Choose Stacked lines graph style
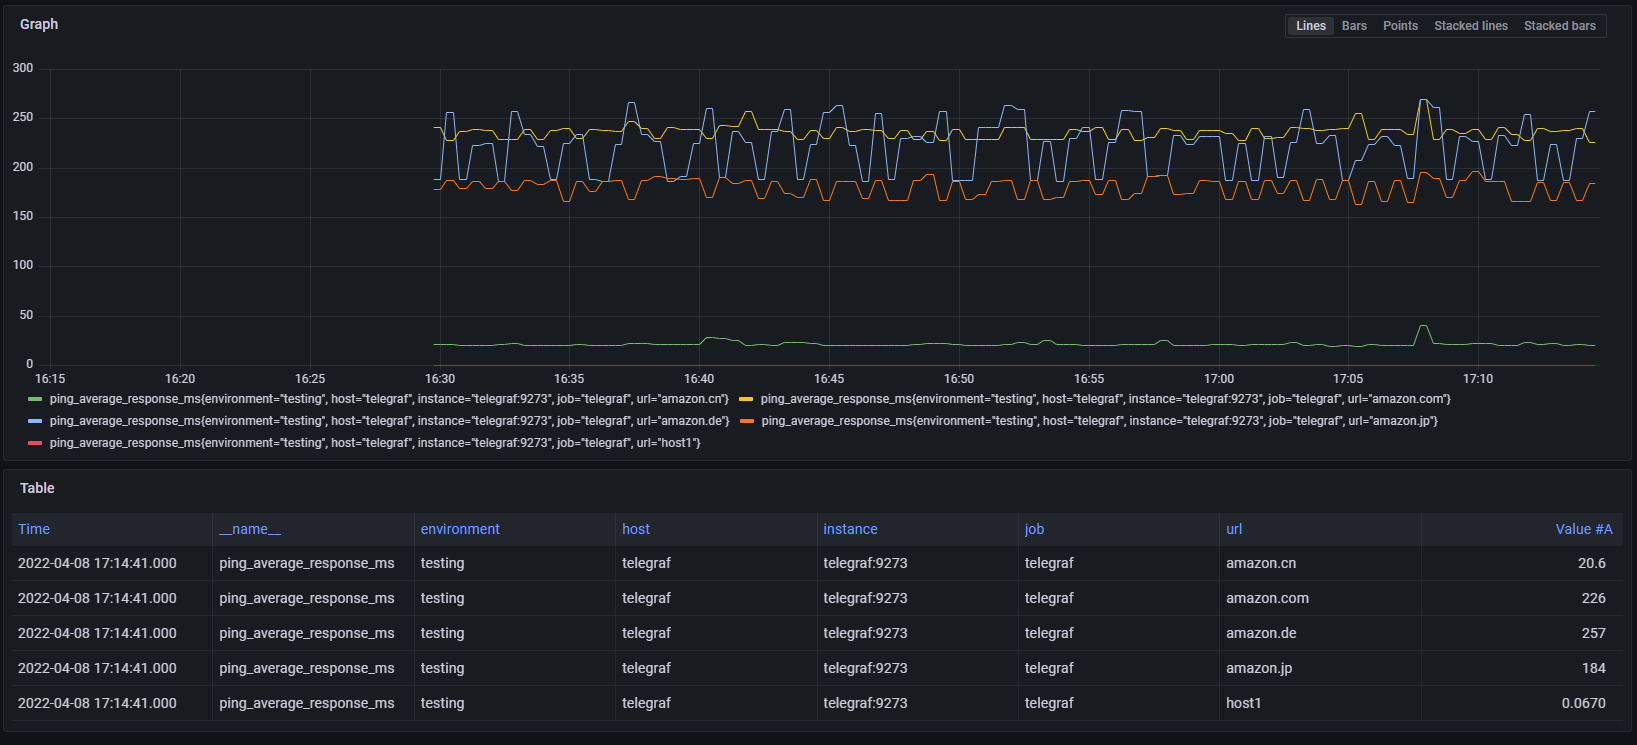Image resolution: width=1637 pixels, height=745 pixels. point(1470,26)
